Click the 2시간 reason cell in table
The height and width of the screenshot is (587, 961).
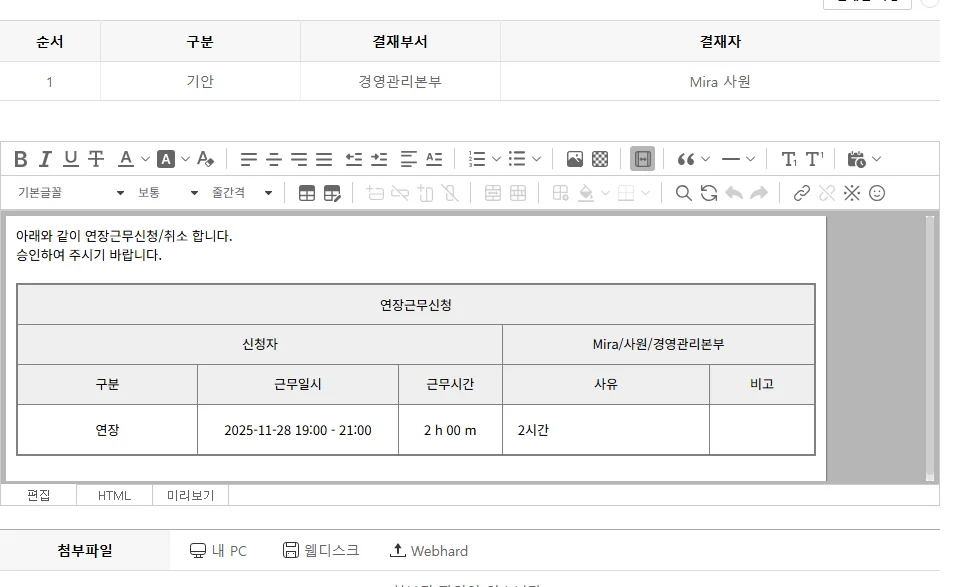point(605,430)
